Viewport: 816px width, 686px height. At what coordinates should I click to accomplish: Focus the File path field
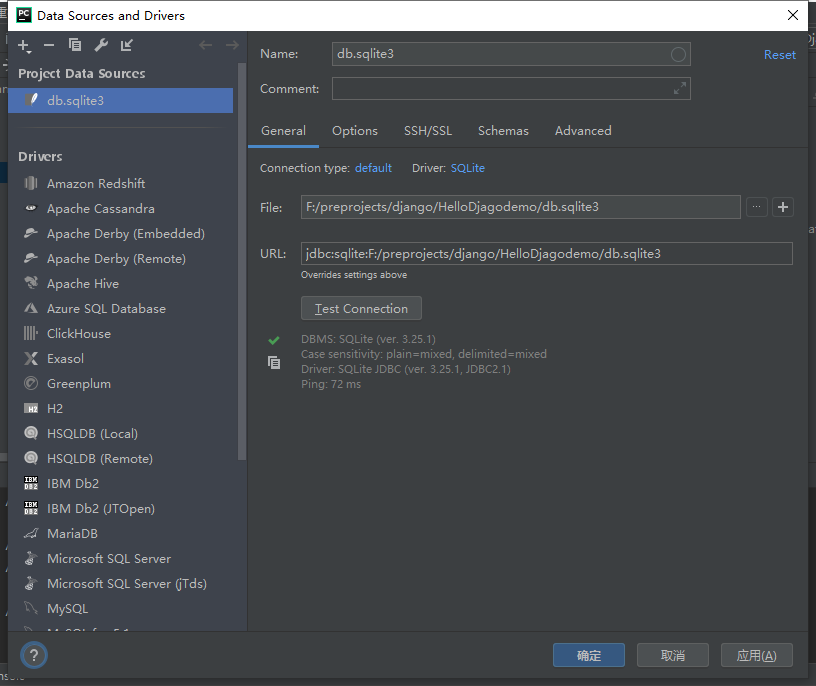pyautogui.click(x=520, y=207)
